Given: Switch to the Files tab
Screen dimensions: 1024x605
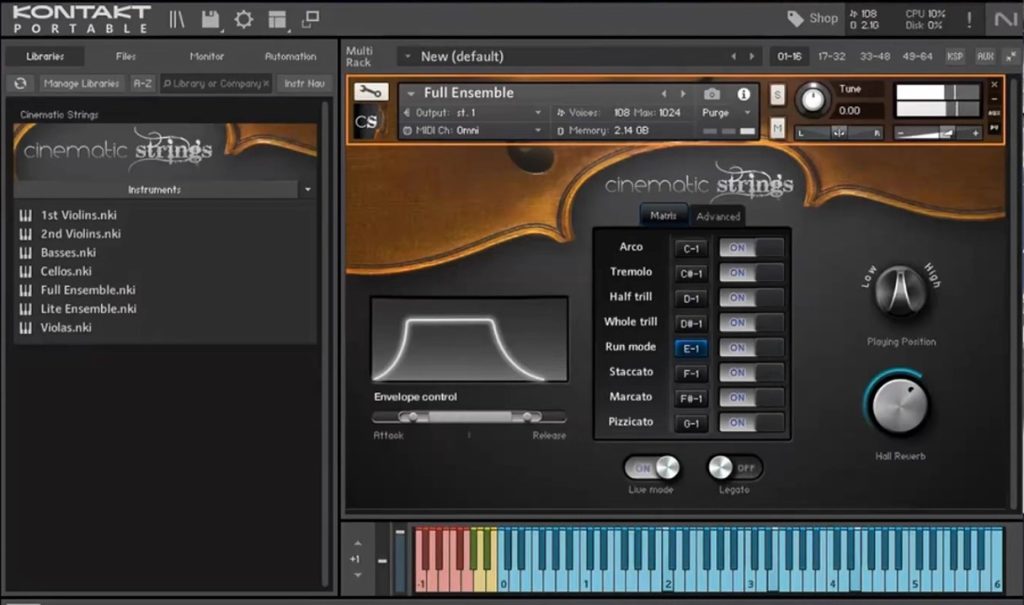Looking at the screenshot, I should coord(126,57).
